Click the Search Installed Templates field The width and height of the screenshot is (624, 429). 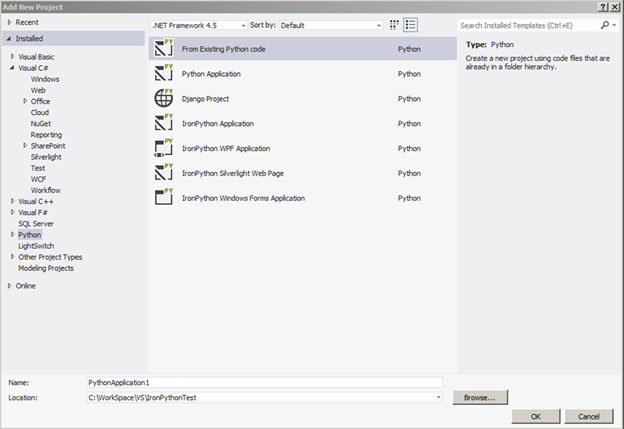pos(528,25)
